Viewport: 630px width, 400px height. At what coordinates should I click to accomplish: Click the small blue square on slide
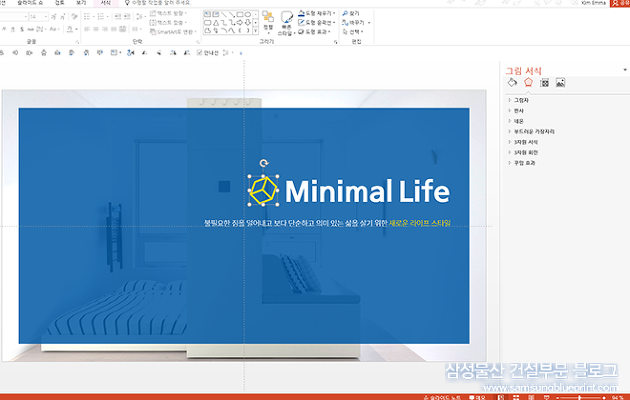(224, 186)
